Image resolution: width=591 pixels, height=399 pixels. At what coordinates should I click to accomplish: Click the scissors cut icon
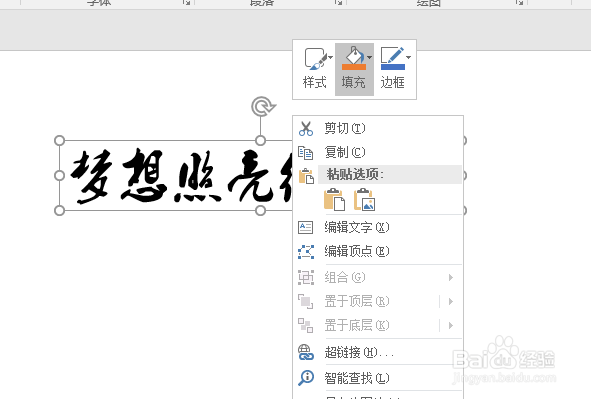[x=306, y=128]
